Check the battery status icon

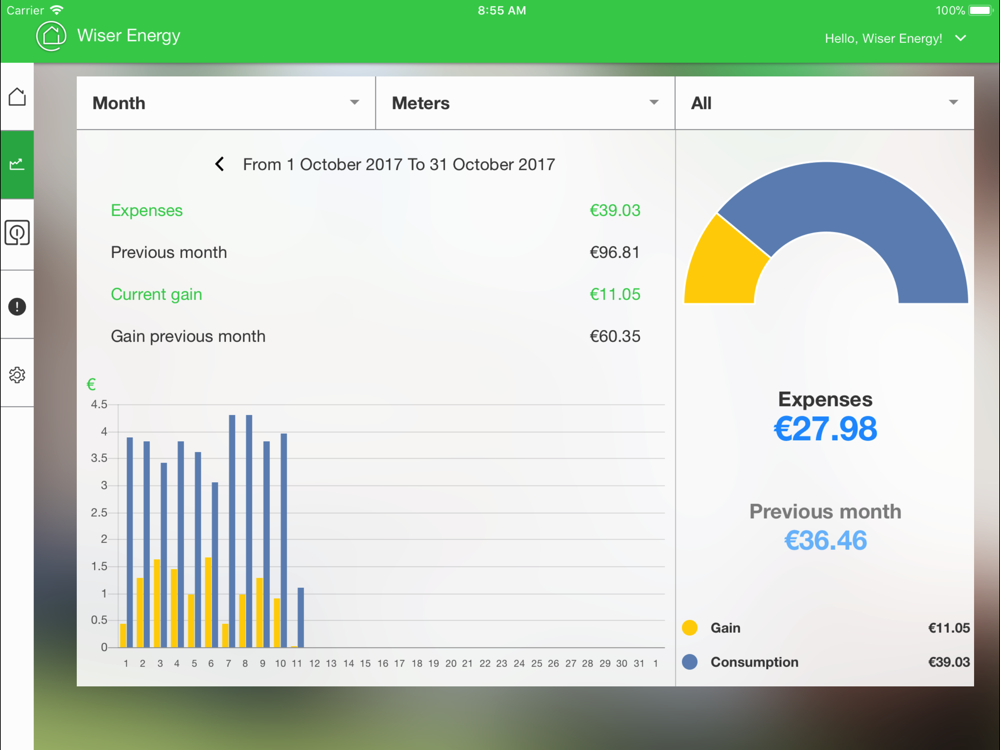980,10
